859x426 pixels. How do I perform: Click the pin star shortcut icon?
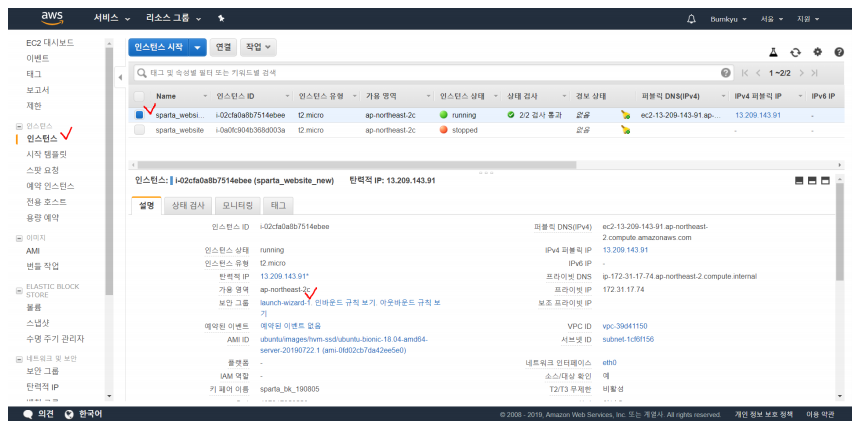point(221,18)
